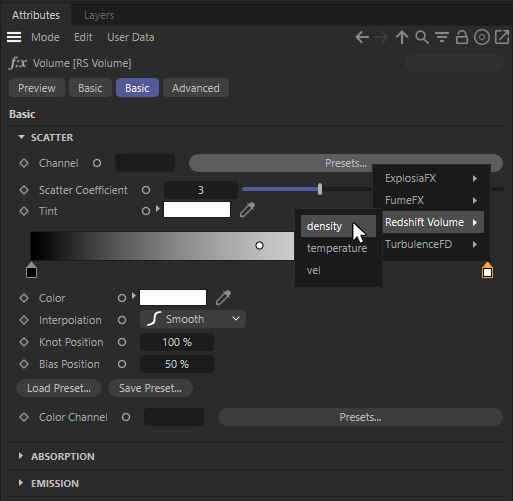Viewport: 513px width, 501px height.
Task: Switch to the Advanced tab
Action: (196, 88)
